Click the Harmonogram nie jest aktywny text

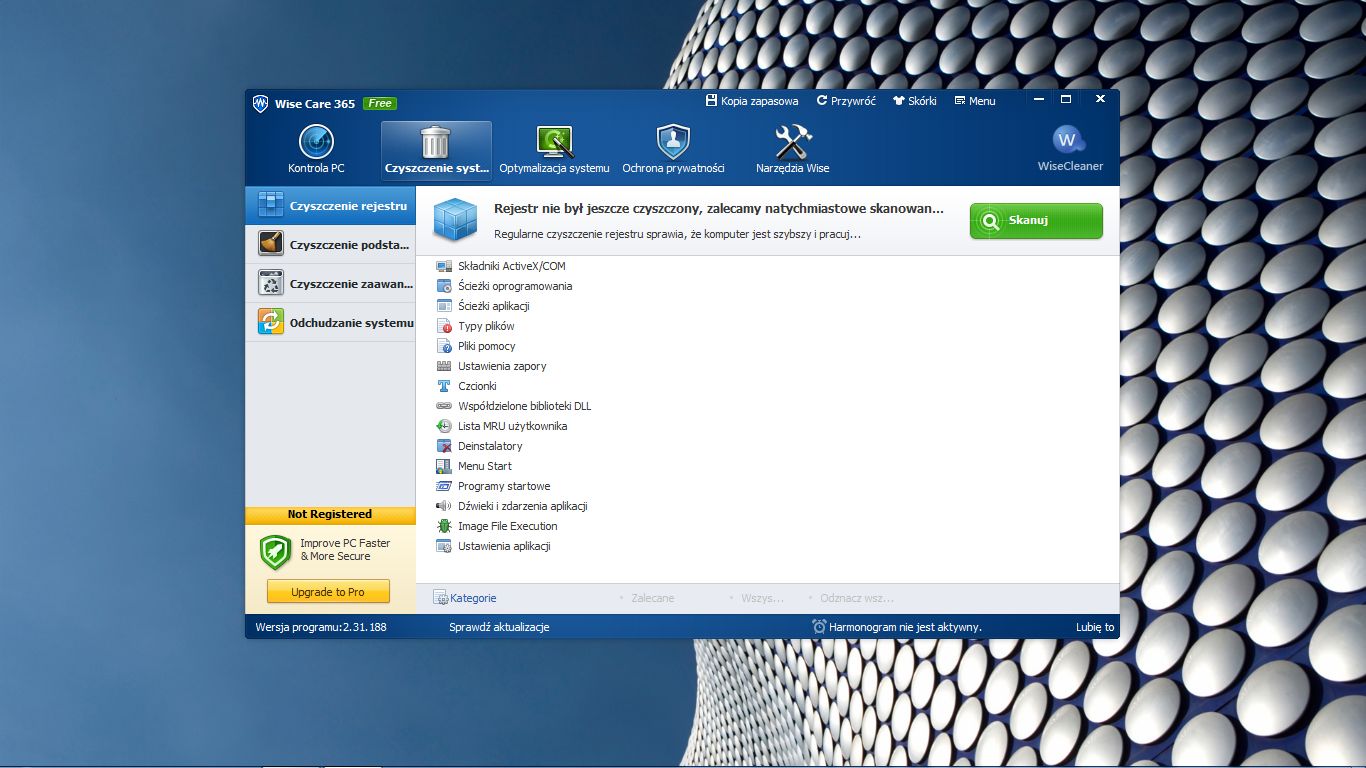pyautogui.click(x=906, y=627)
